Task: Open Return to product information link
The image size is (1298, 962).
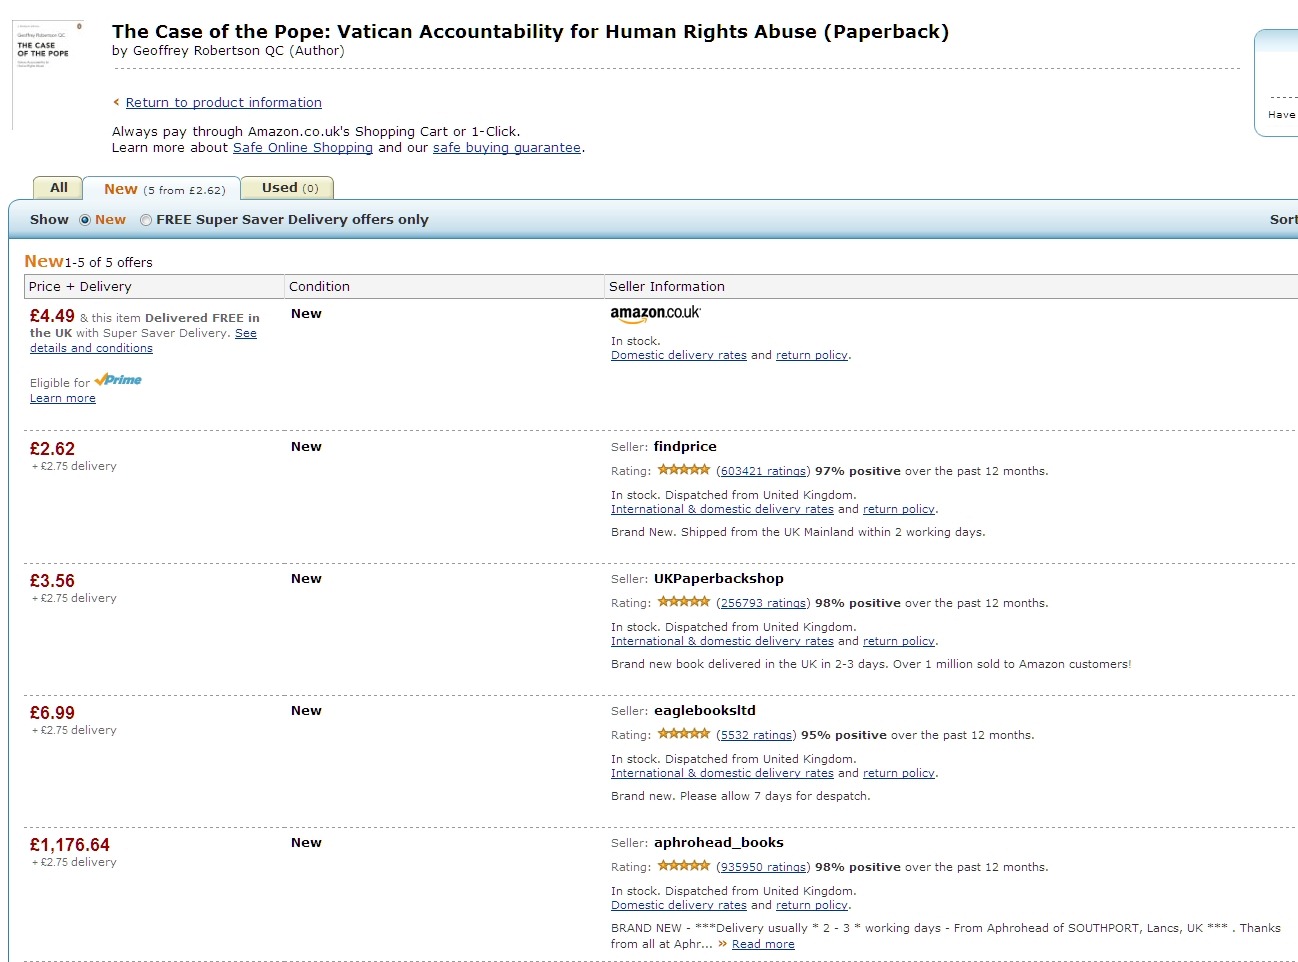Action: (223, 102)
